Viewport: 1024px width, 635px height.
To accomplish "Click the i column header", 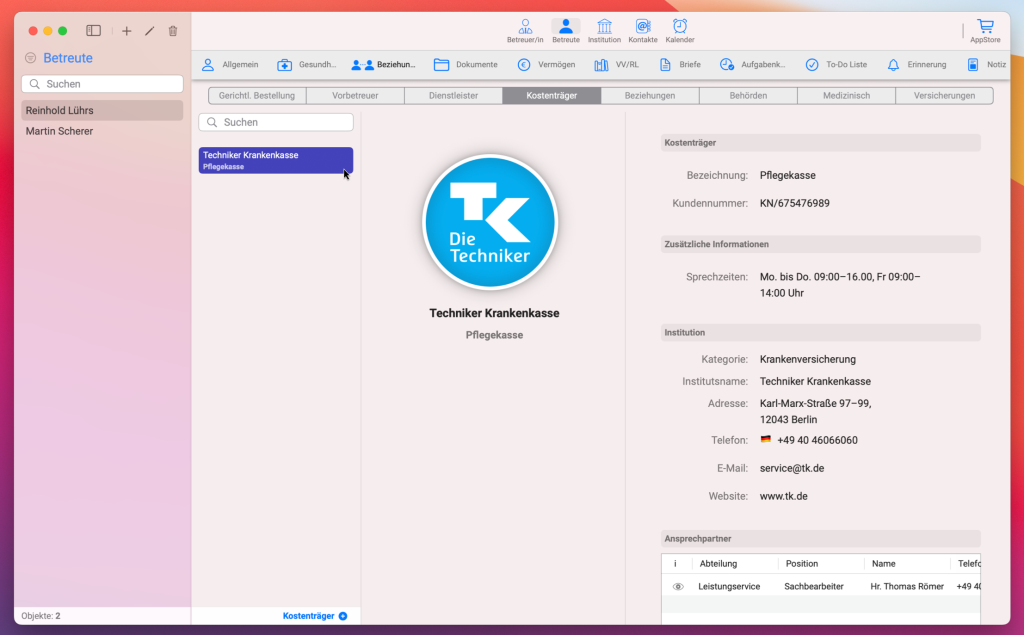I will tap(675, 564).
